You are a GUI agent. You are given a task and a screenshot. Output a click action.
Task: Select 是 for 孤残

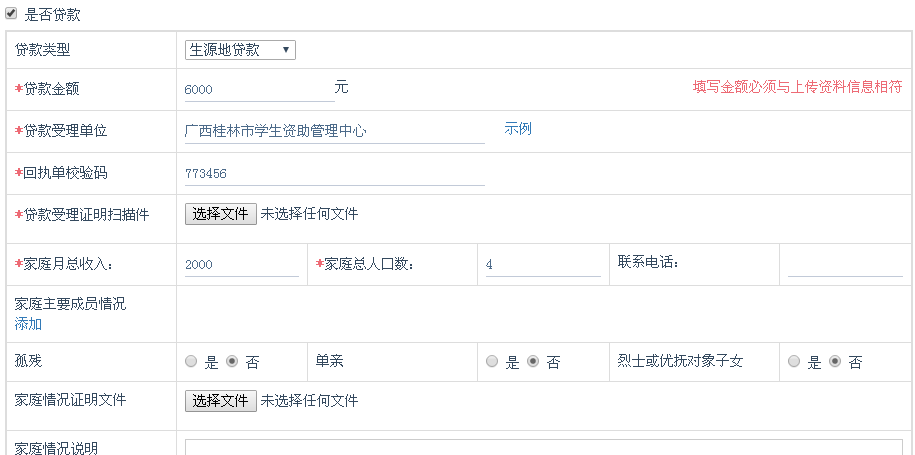[x=192, y=362]
